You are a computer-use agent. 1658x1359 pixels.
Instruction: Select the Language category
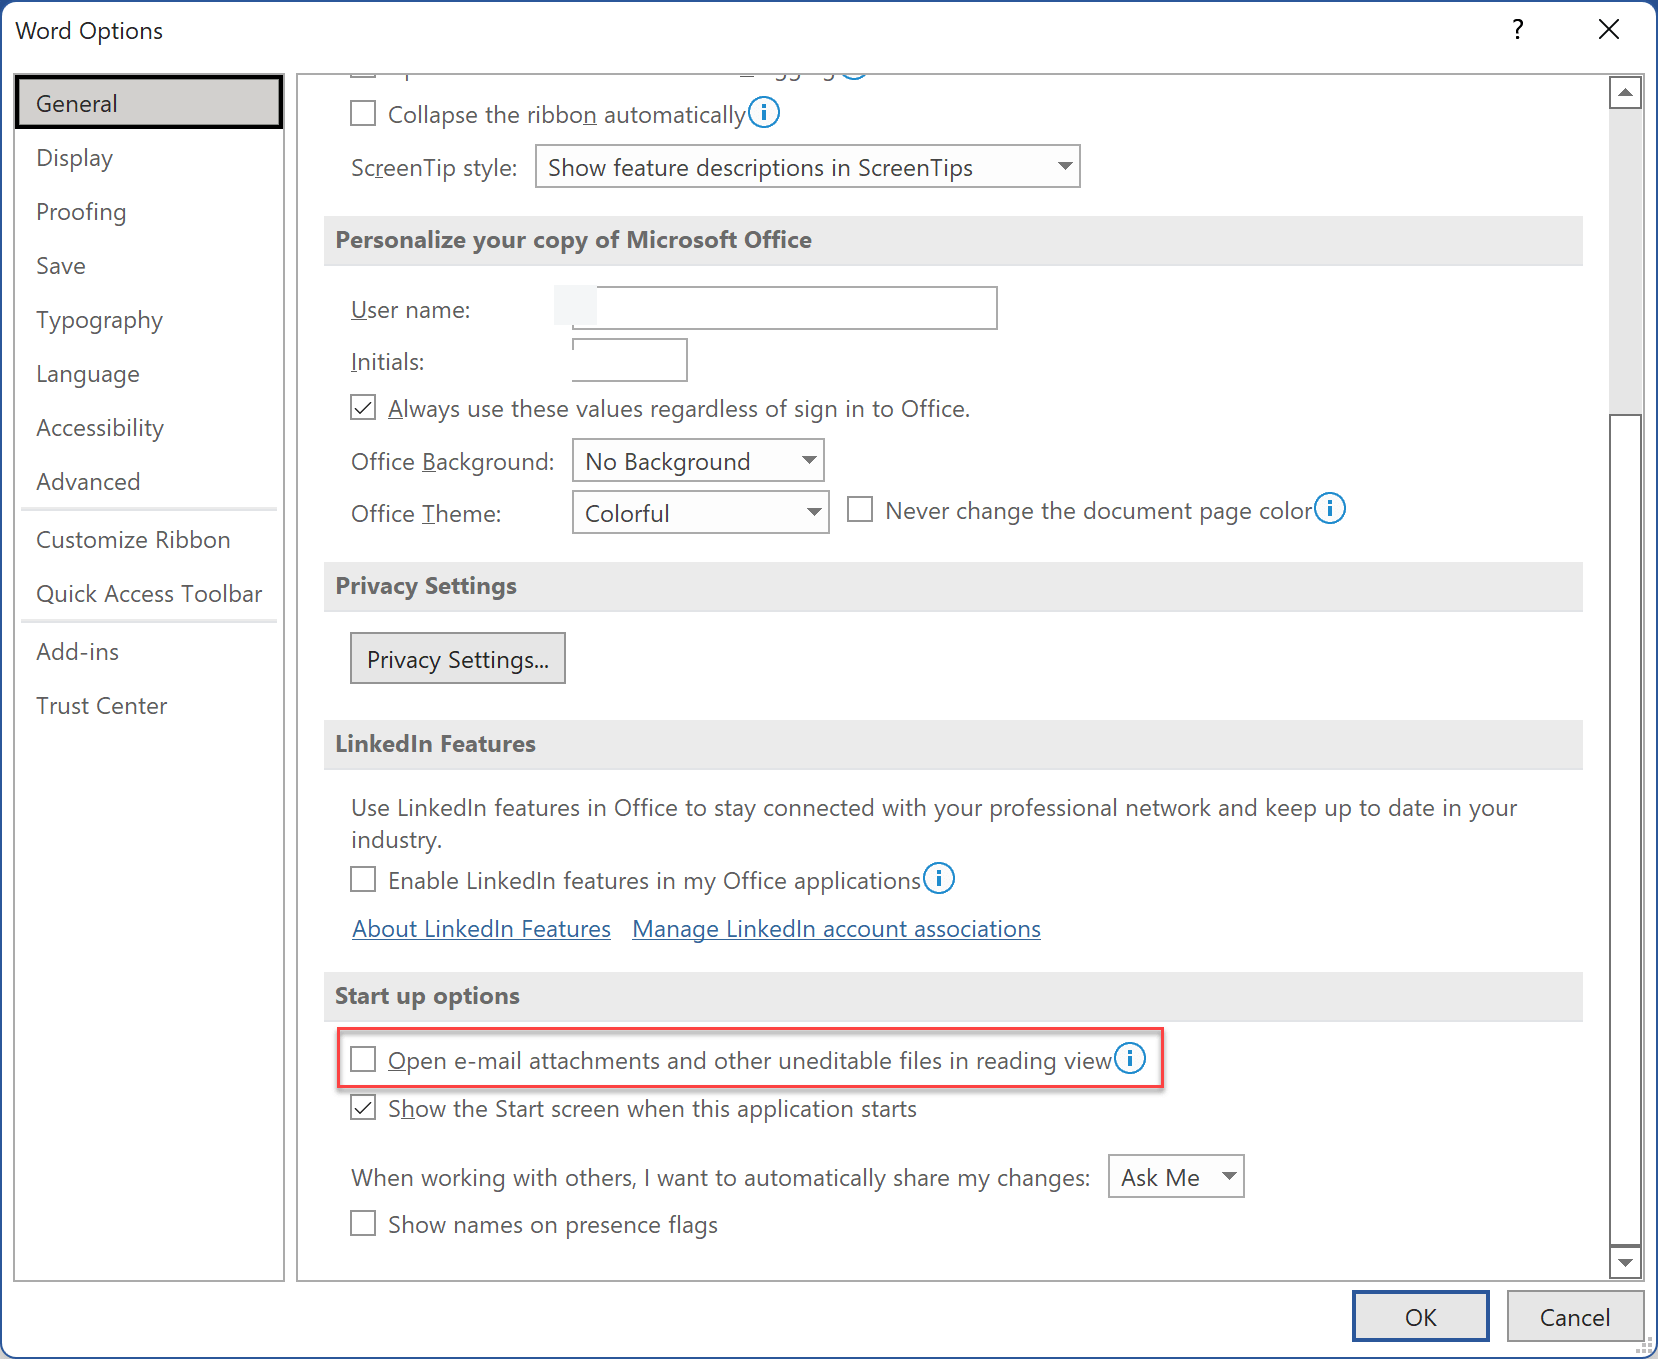tap(149, 374)
